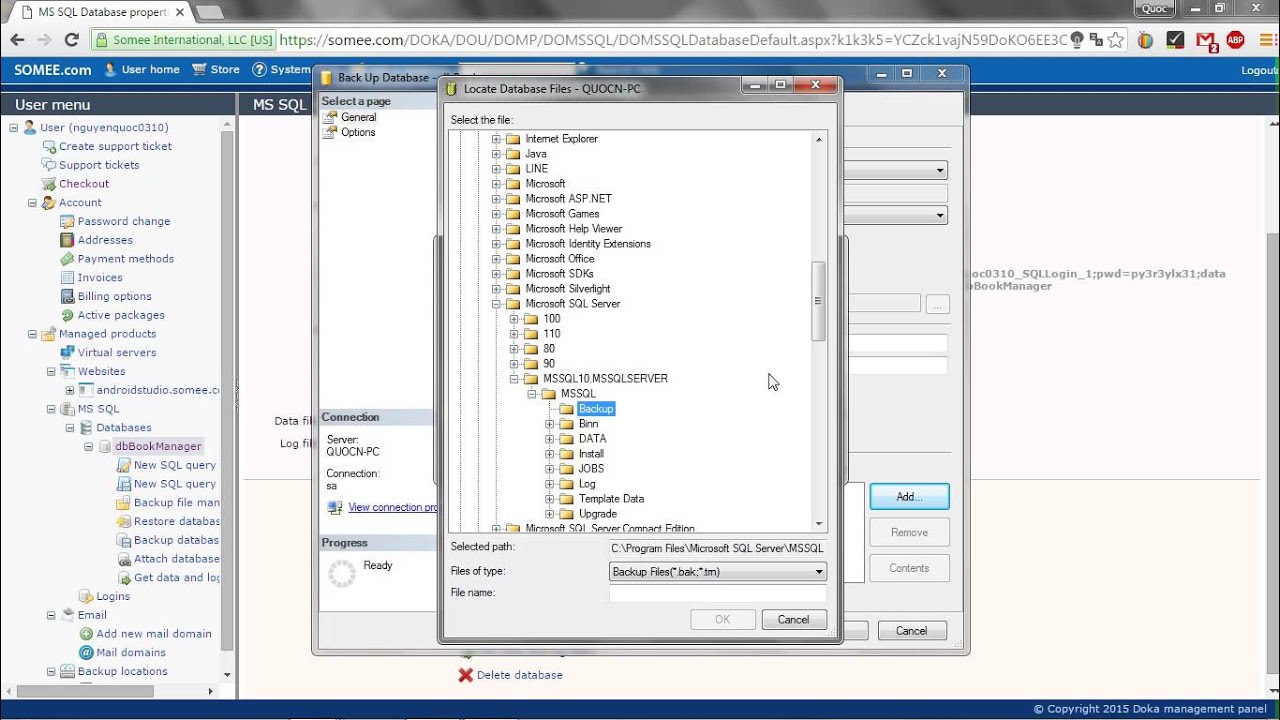Select the Template Data folder

611,499
